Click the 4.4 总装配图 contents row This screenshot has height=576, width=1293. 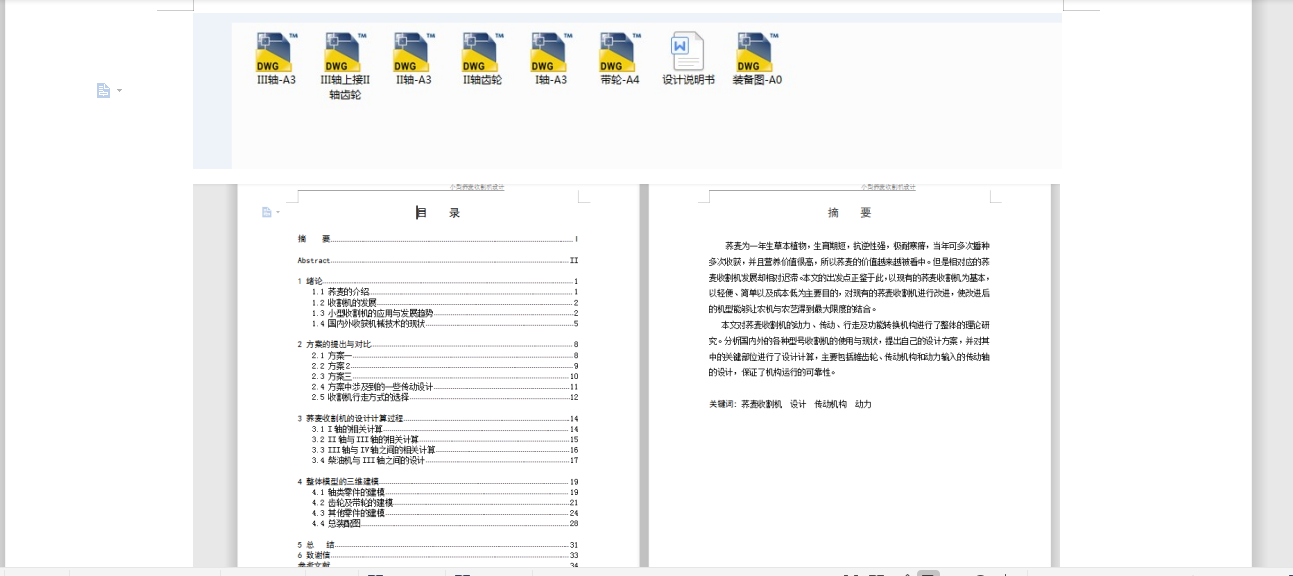[445, 523]
